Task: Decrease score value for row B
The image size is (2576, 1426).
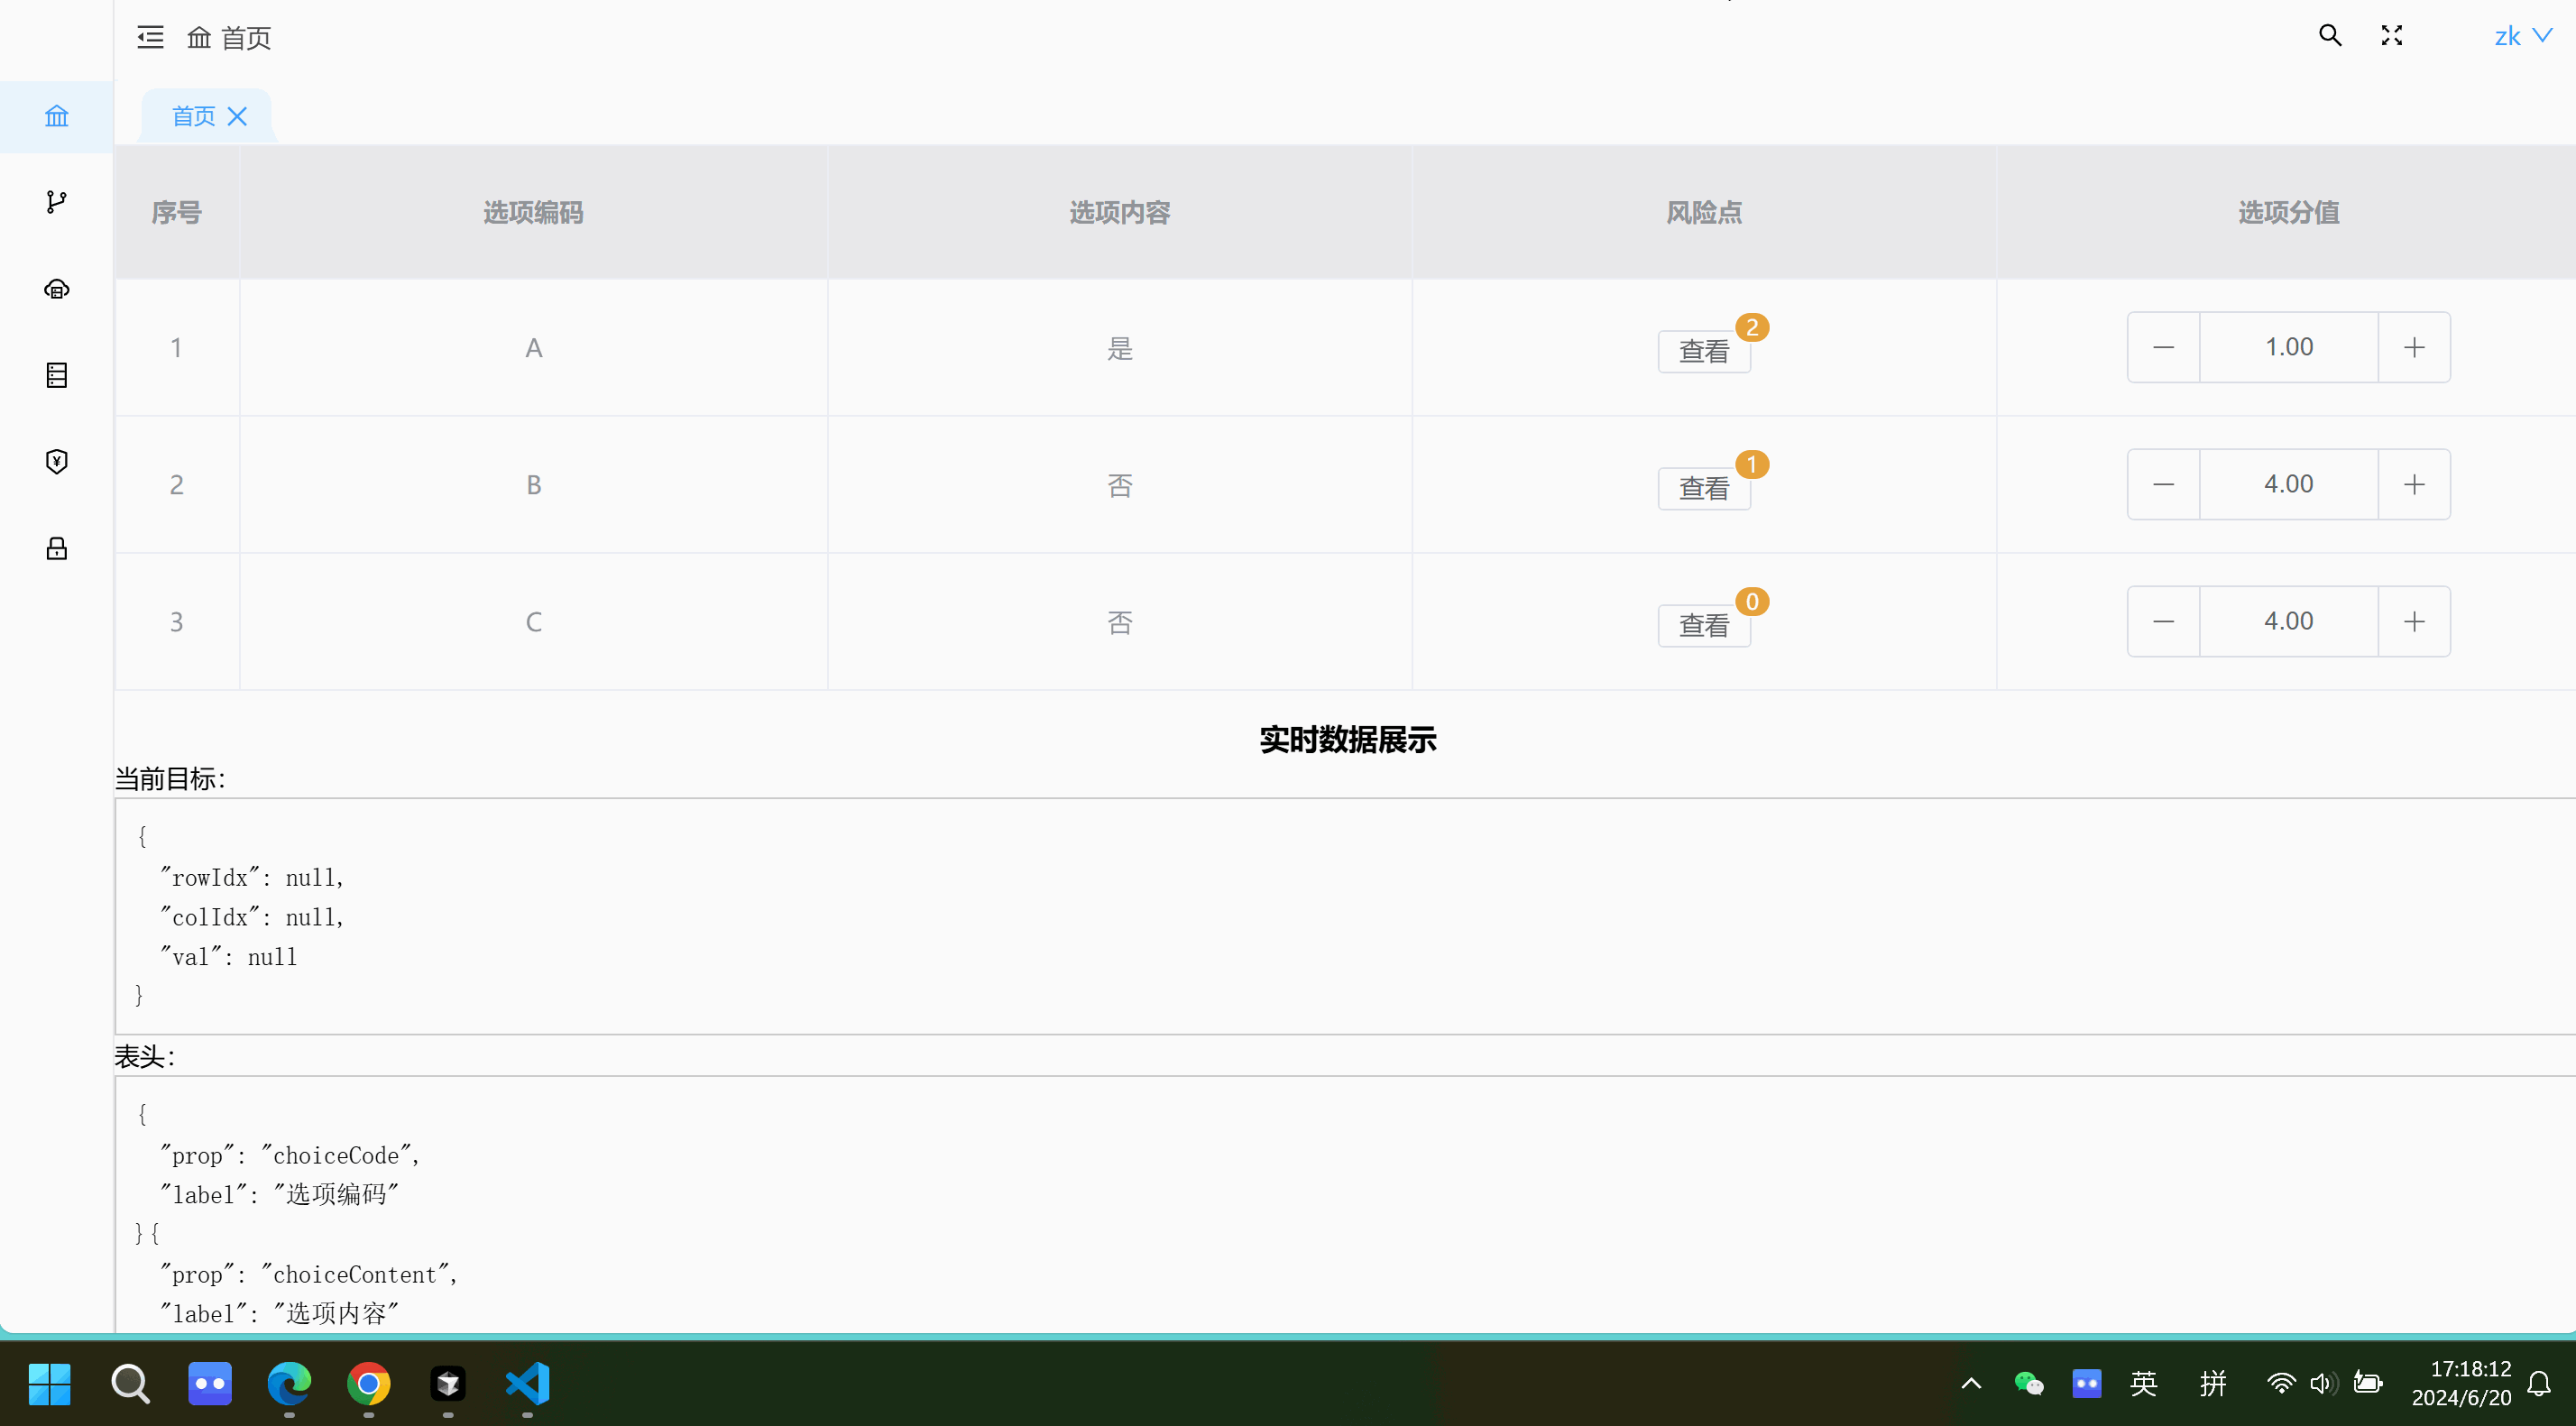Action: coord(2163,484)
